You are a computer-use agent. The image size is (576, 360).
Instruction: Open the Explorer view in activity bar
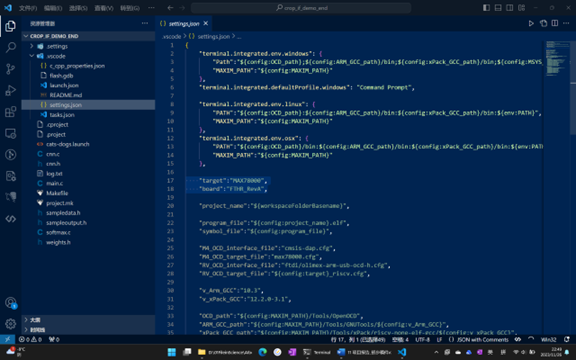(10, 26)
